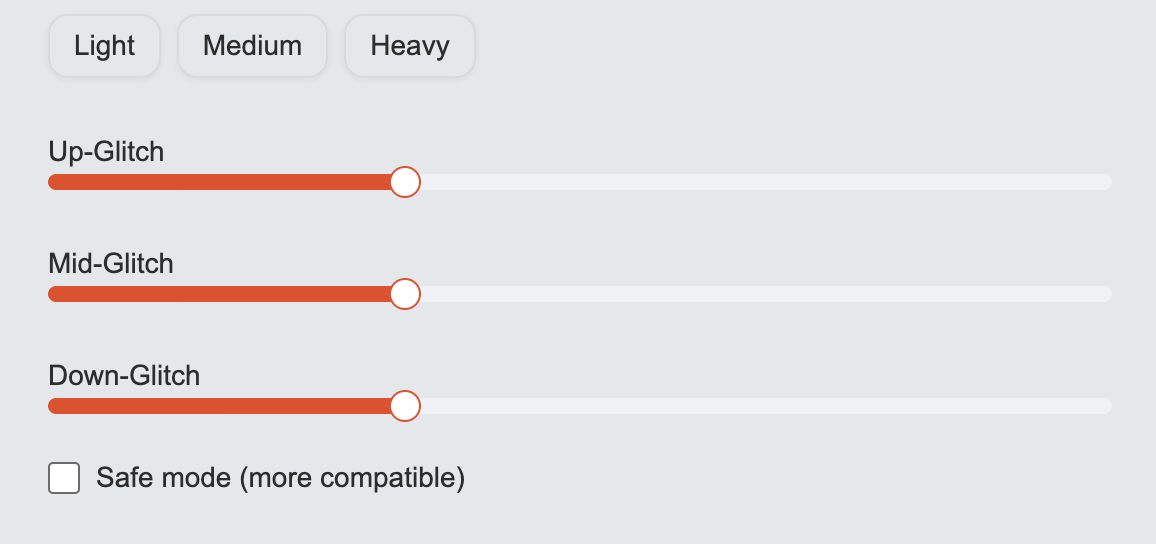The height and width of the screenshot is (544, 1156).
Task: Click the Down-Glitch text label
Action: click(124, 376)
